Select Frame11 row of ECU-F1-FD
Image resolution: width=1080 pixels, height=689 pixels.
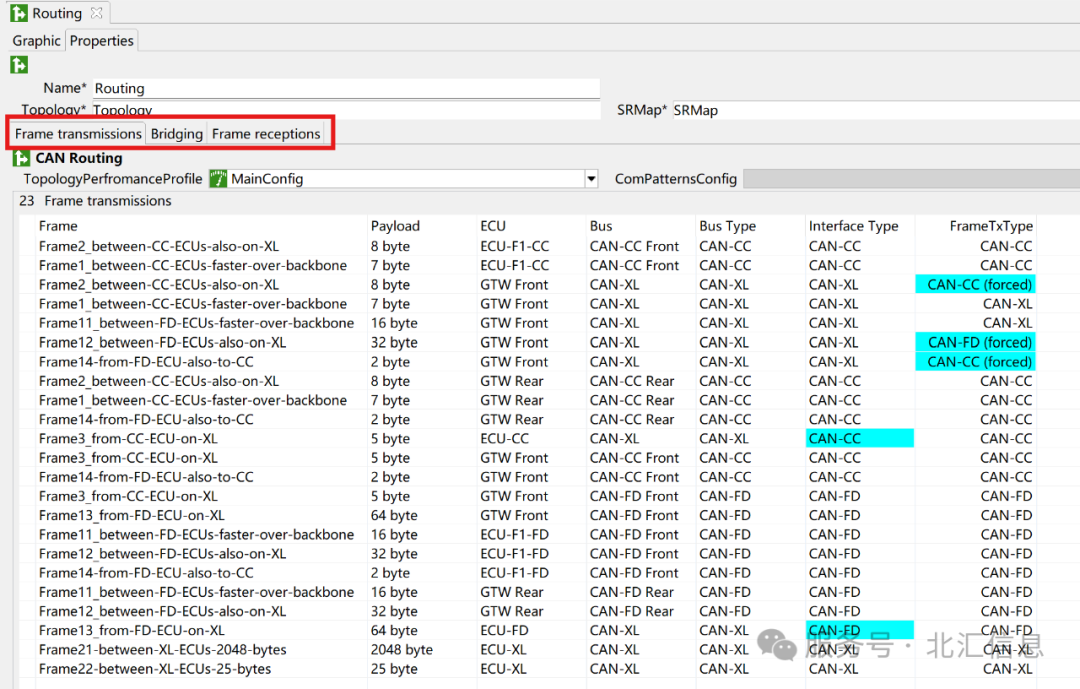pos(528,535)
